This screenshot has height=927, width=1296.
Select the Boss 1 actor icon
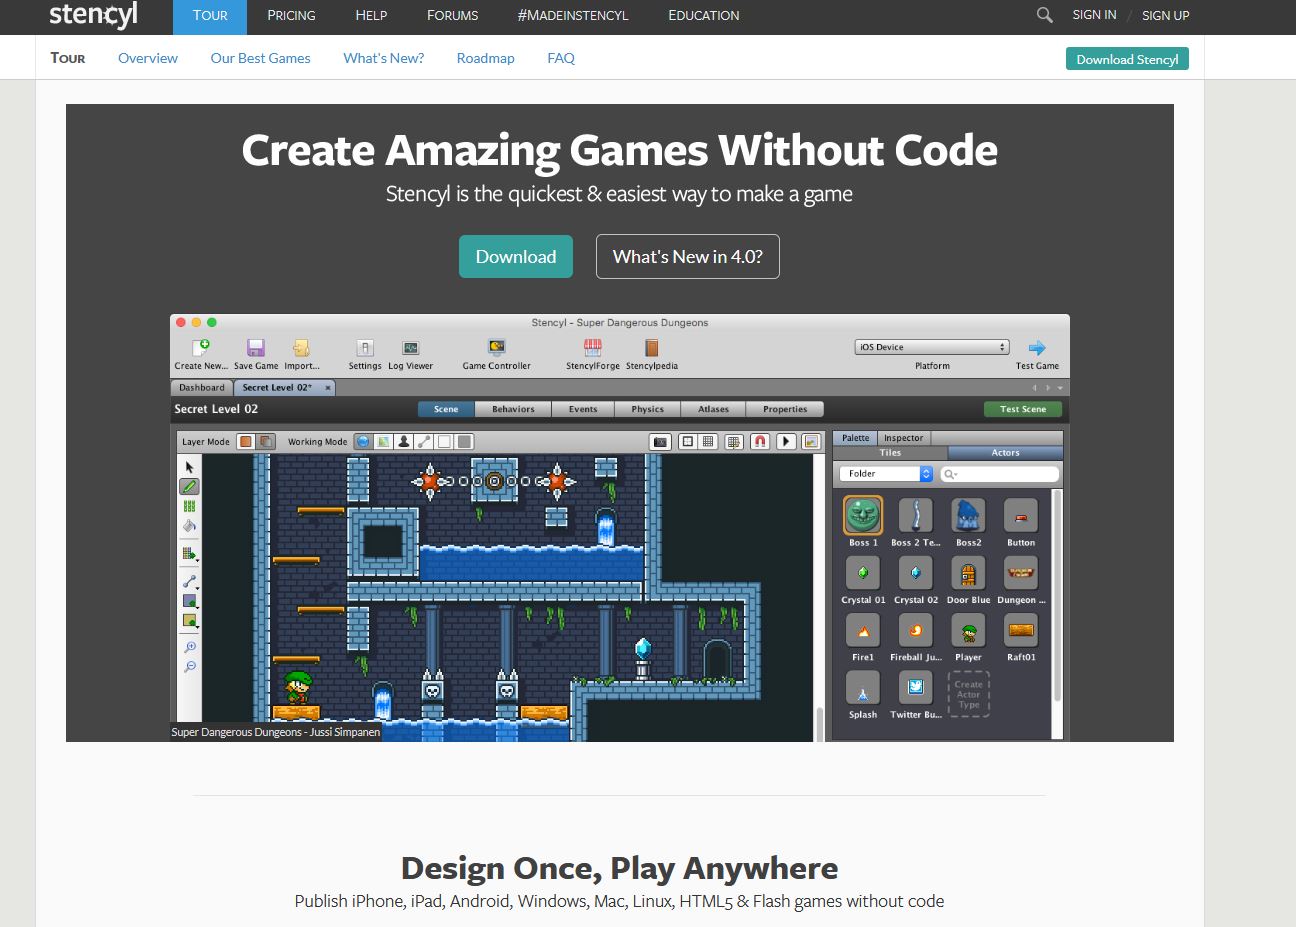[x=862, y=516]
